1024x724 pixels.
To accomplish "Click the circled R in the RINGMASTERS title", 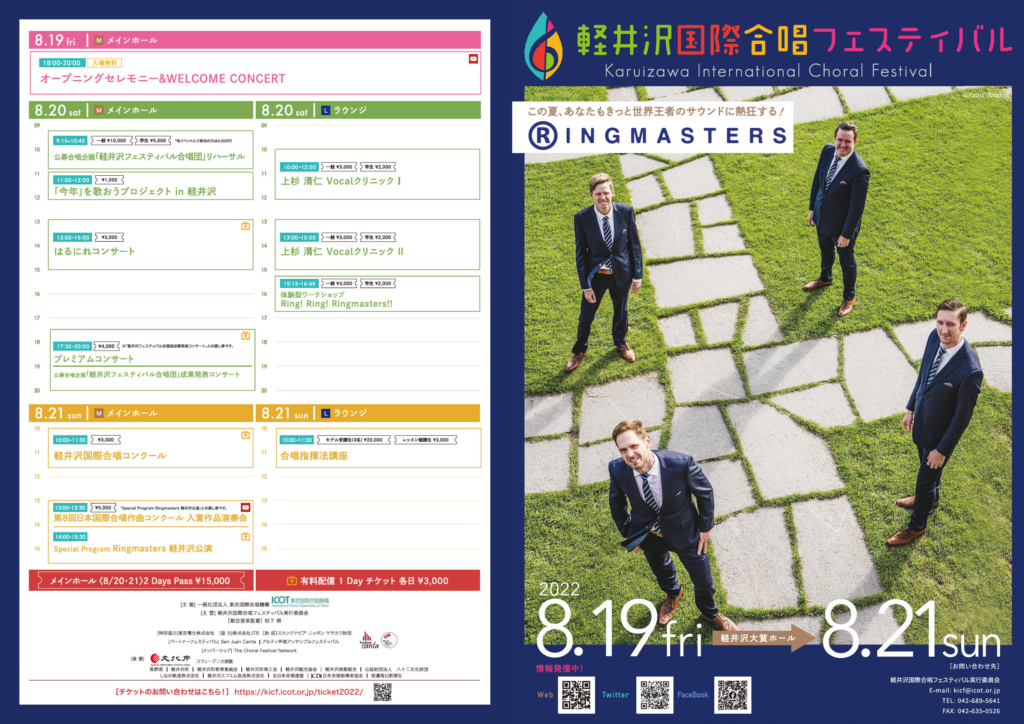I will pyautogui.click(x=543, y=136).
